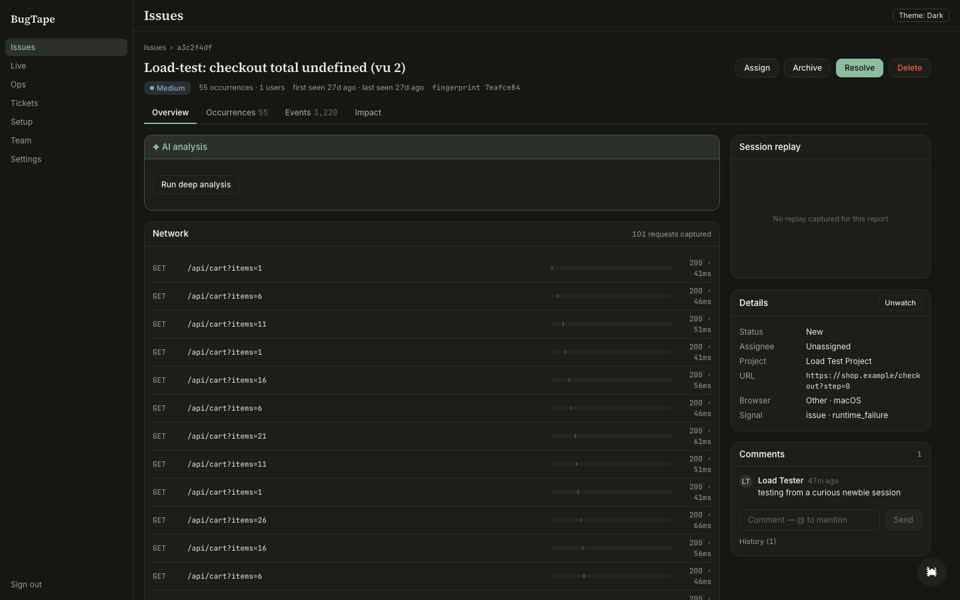This screenshot has width=960, height=600.
Task: Open Setup from the sidebar
Action: point(66,122)
